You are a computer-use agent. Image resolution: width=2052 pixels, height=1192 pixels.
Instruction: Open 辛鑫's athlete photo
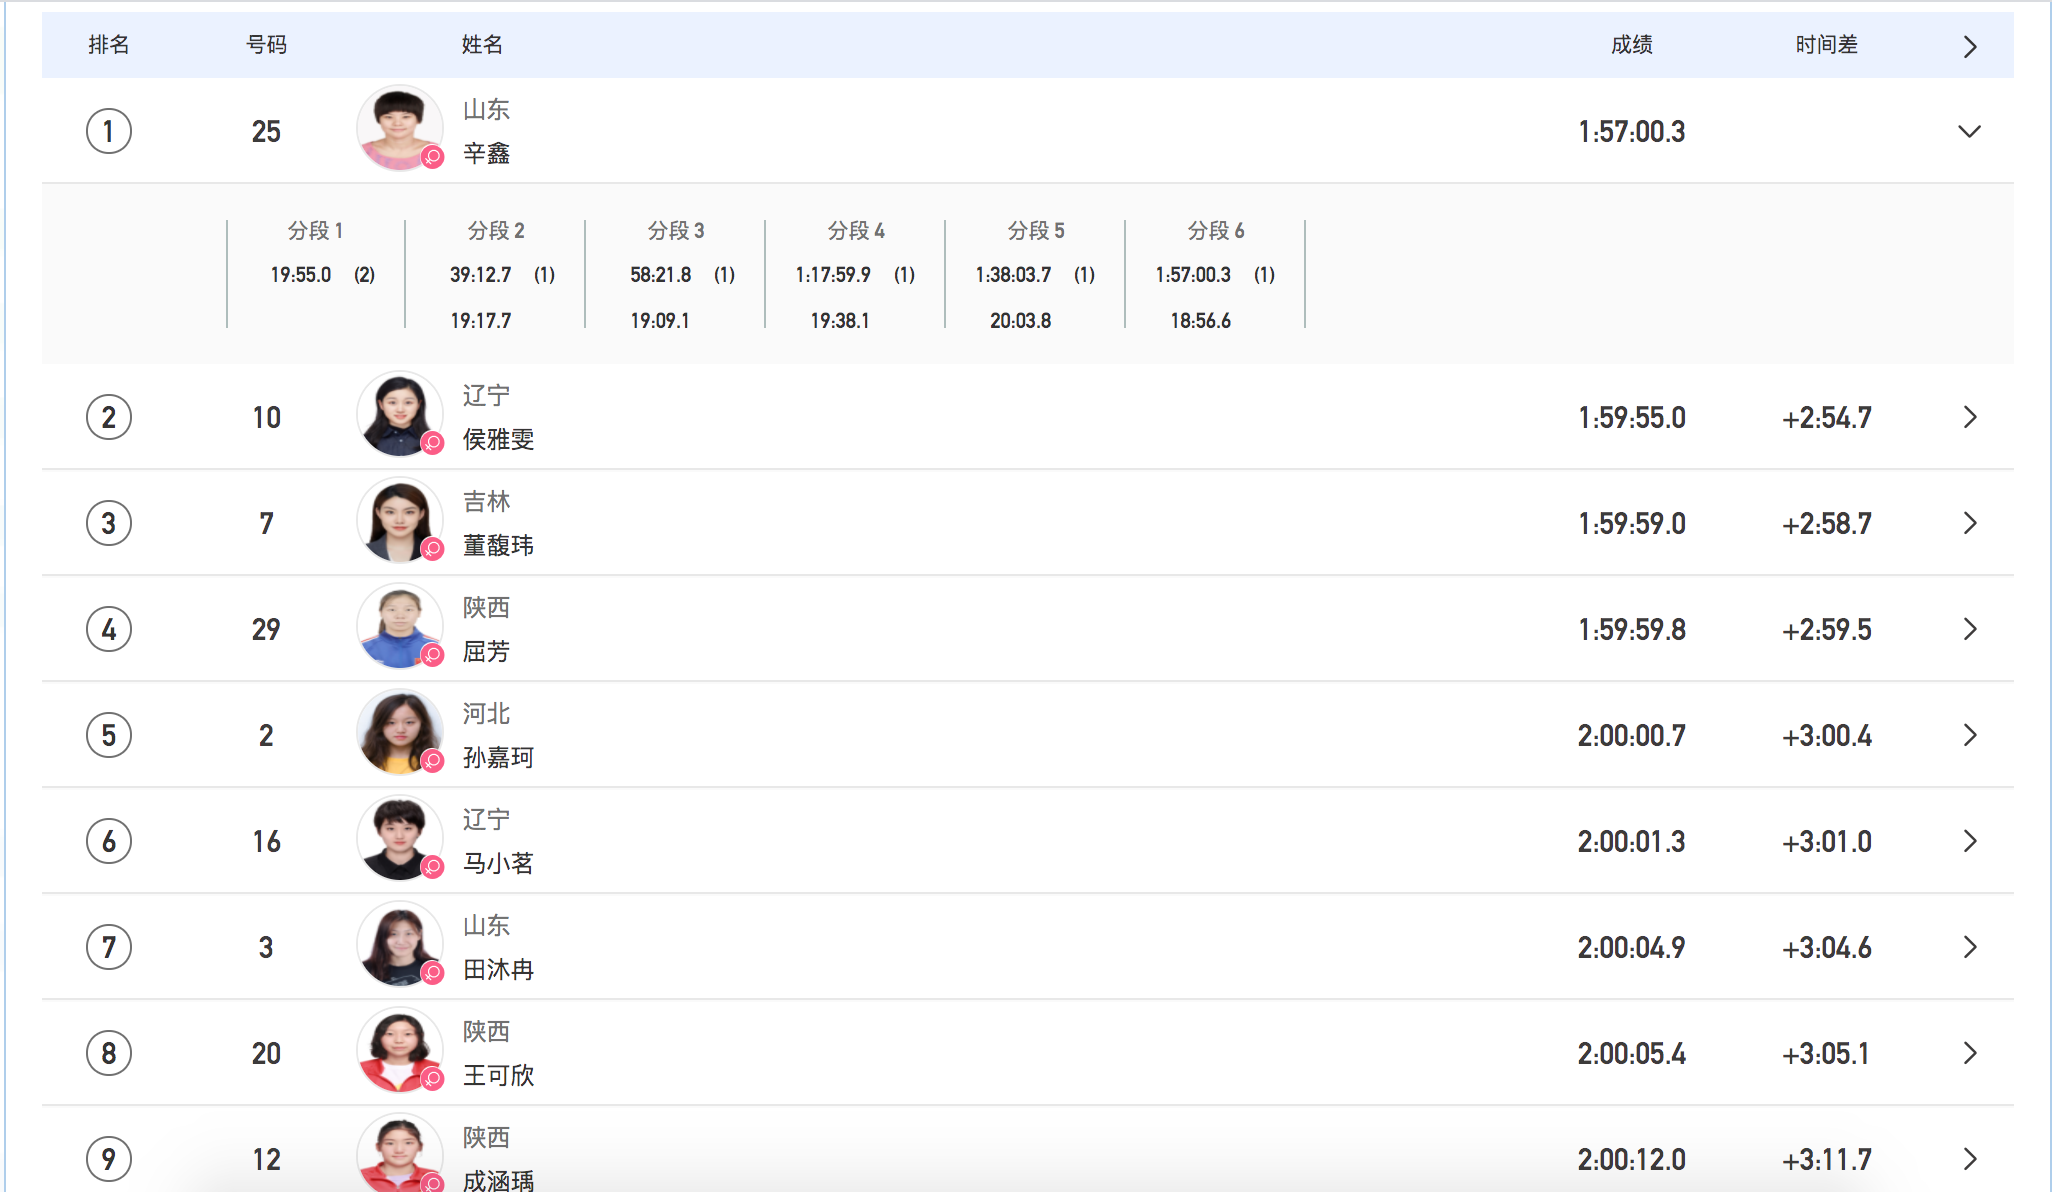point(398,128)
